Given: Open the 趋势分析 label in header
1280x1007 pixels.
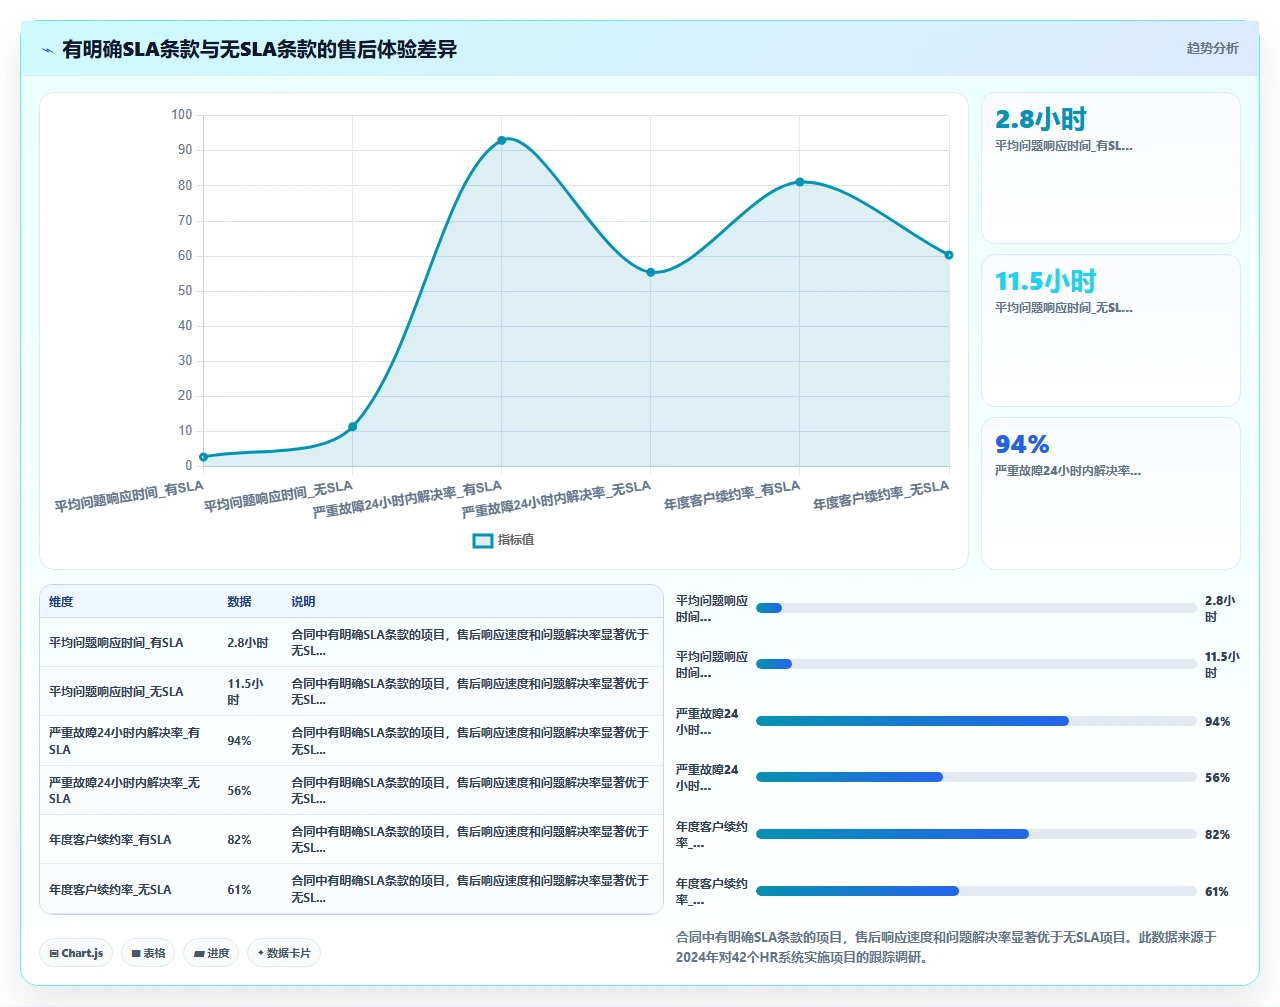Looking at the screenshot, I should pos(1212,48).
